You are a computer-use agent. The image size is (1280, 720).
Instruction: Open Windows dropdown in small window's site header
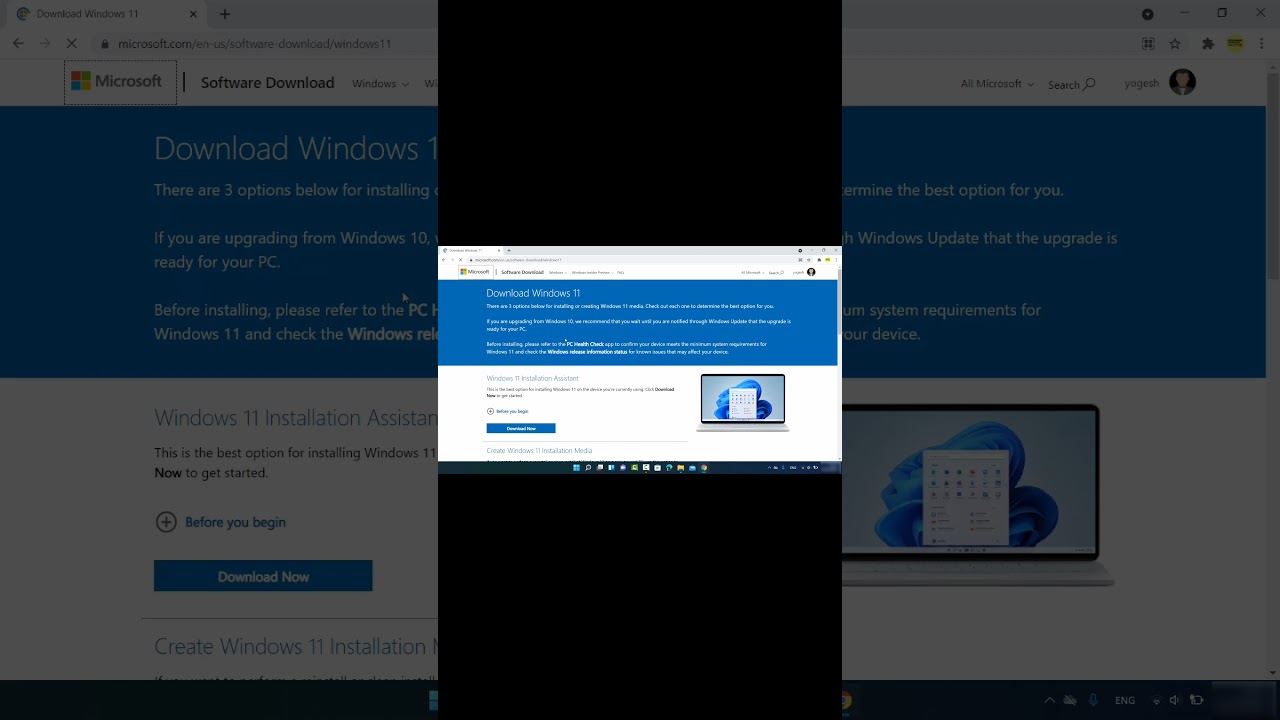pyautogui.click(x=558, y=272)
